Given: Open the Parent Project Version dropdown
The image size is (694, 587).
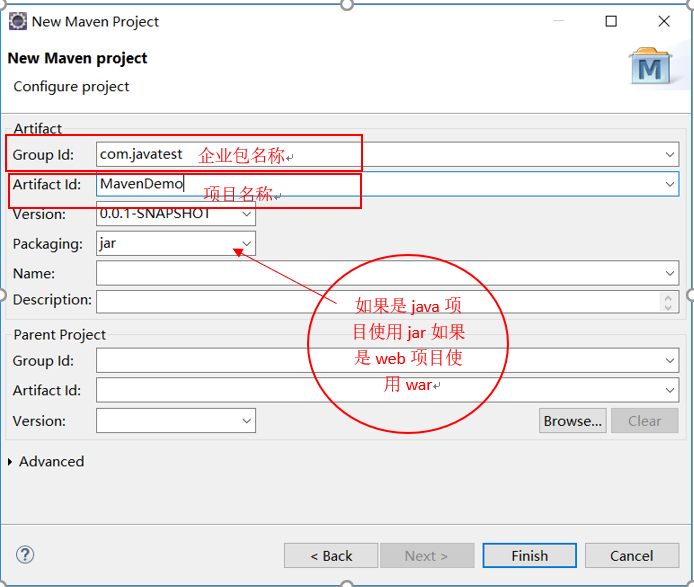Looking at the screenshot, I should point(247,421).
